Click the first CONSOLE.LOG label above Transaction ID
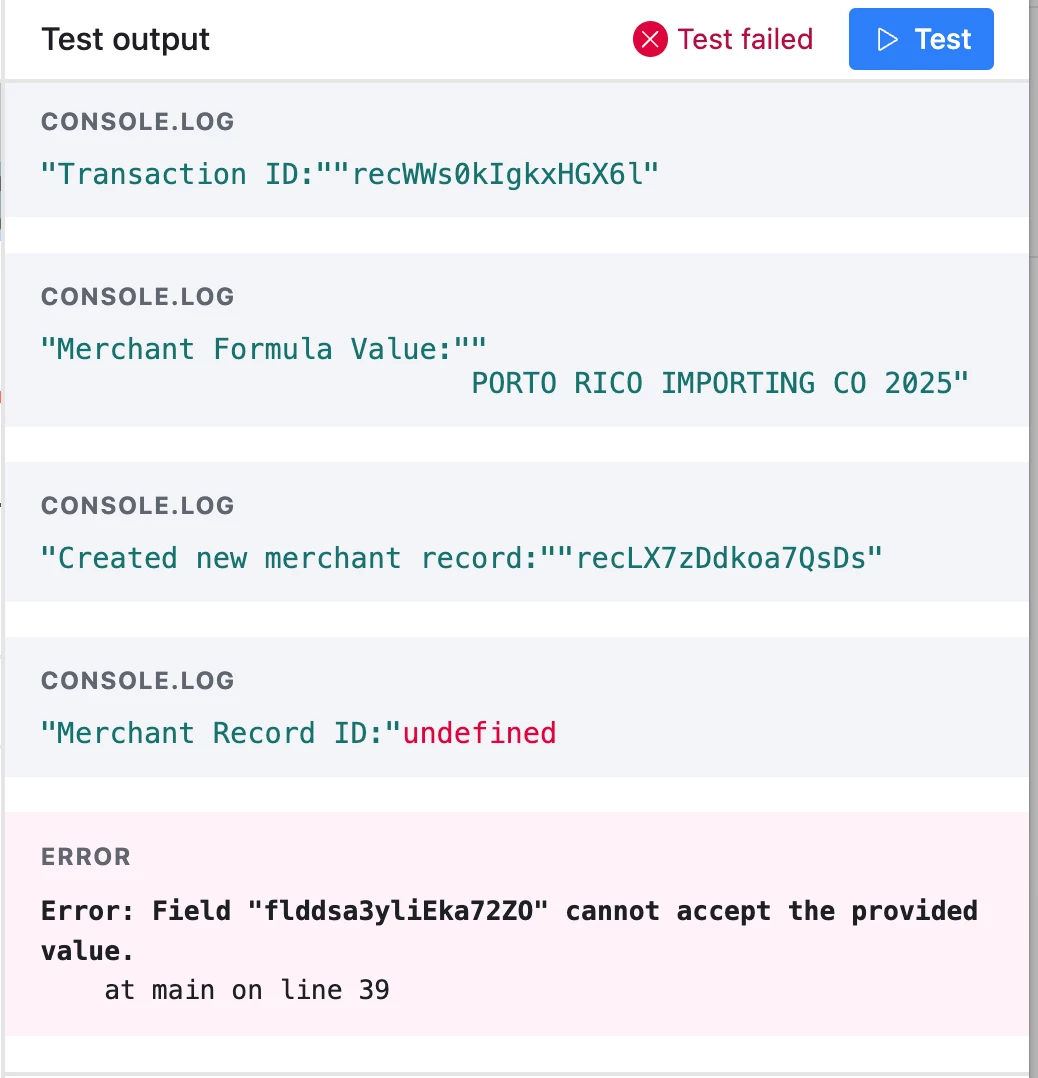Image resolution: width=1038 pixels, height=1078 pixels. pyautogui.click(x=137, y=122)
